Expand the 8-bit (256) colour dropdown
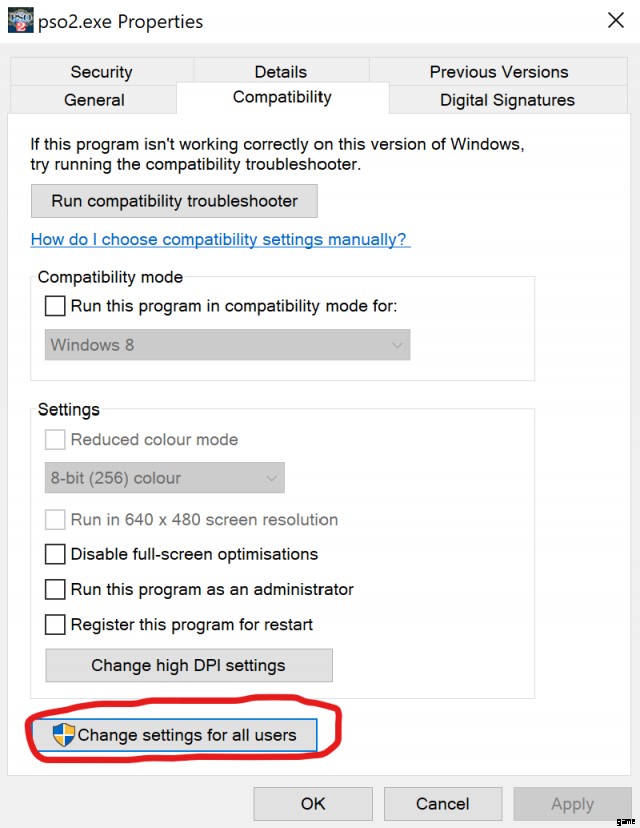Screen dimensions: 640x828 [x=165, y=478]
